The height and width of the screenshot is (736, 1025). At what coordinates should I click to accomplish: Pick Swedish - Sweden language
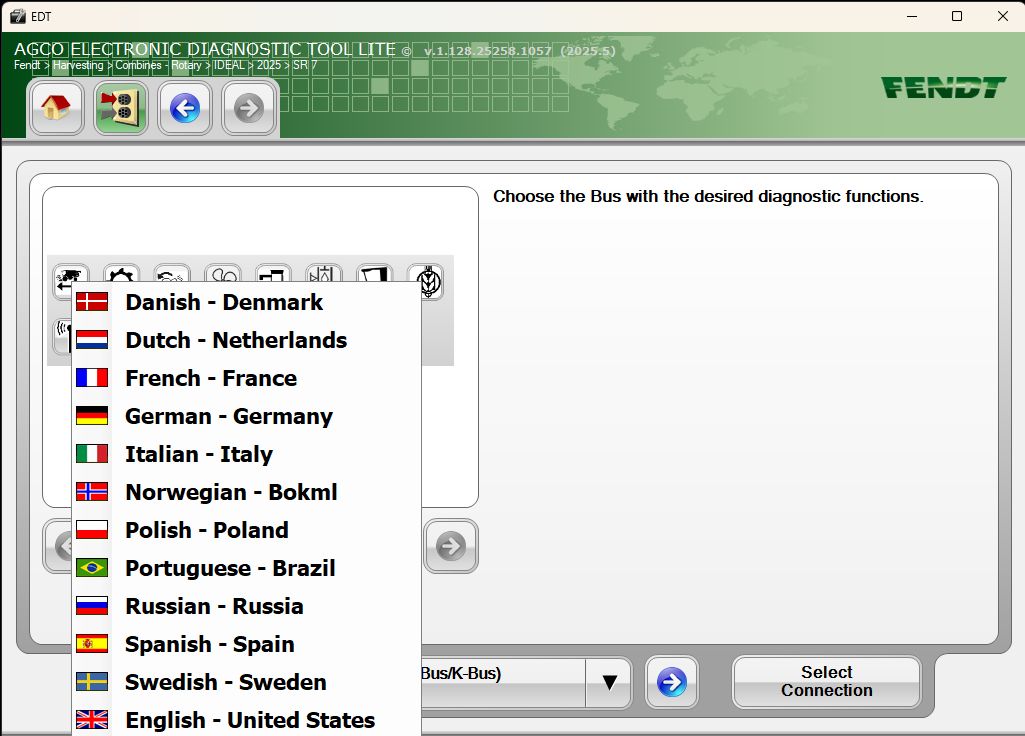tap(246, 682)
